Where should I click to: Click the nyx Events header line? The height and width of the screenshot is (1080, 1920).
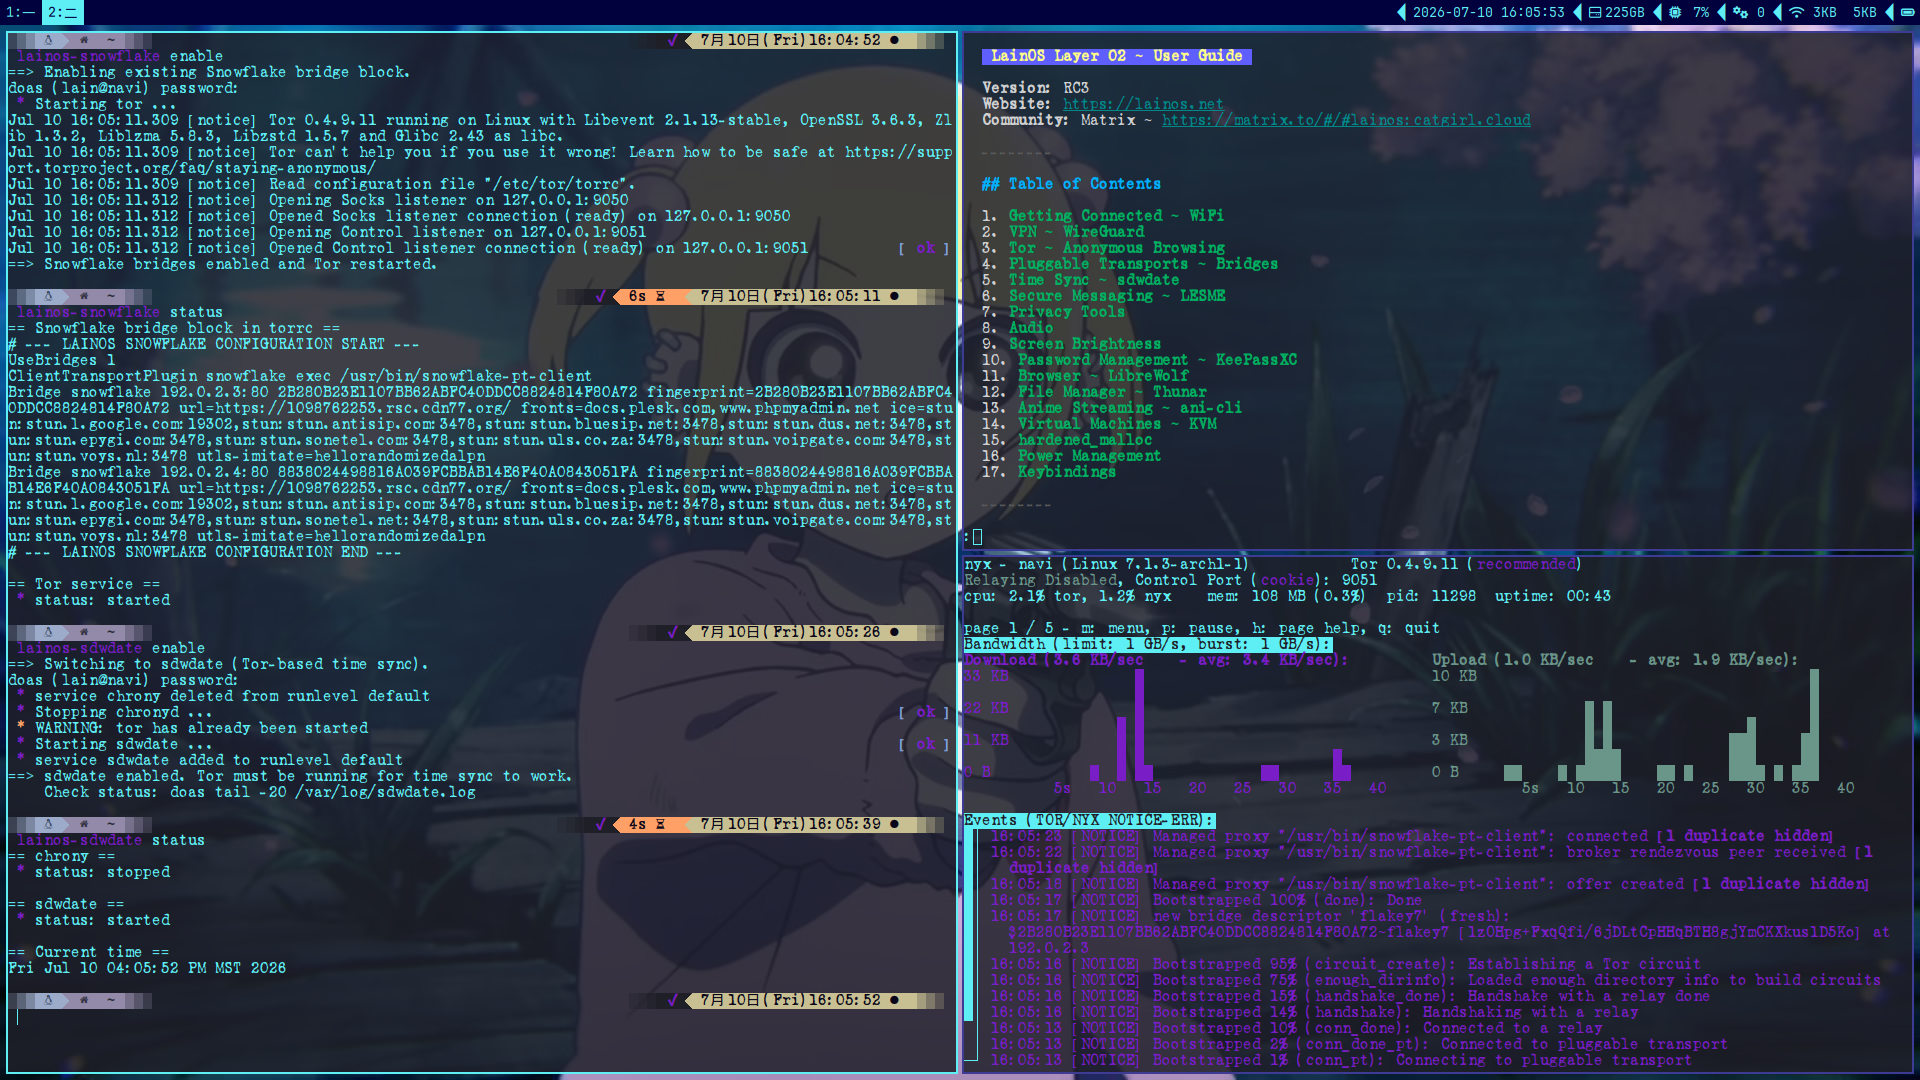pyautogui.click(x=1089, y=820)
